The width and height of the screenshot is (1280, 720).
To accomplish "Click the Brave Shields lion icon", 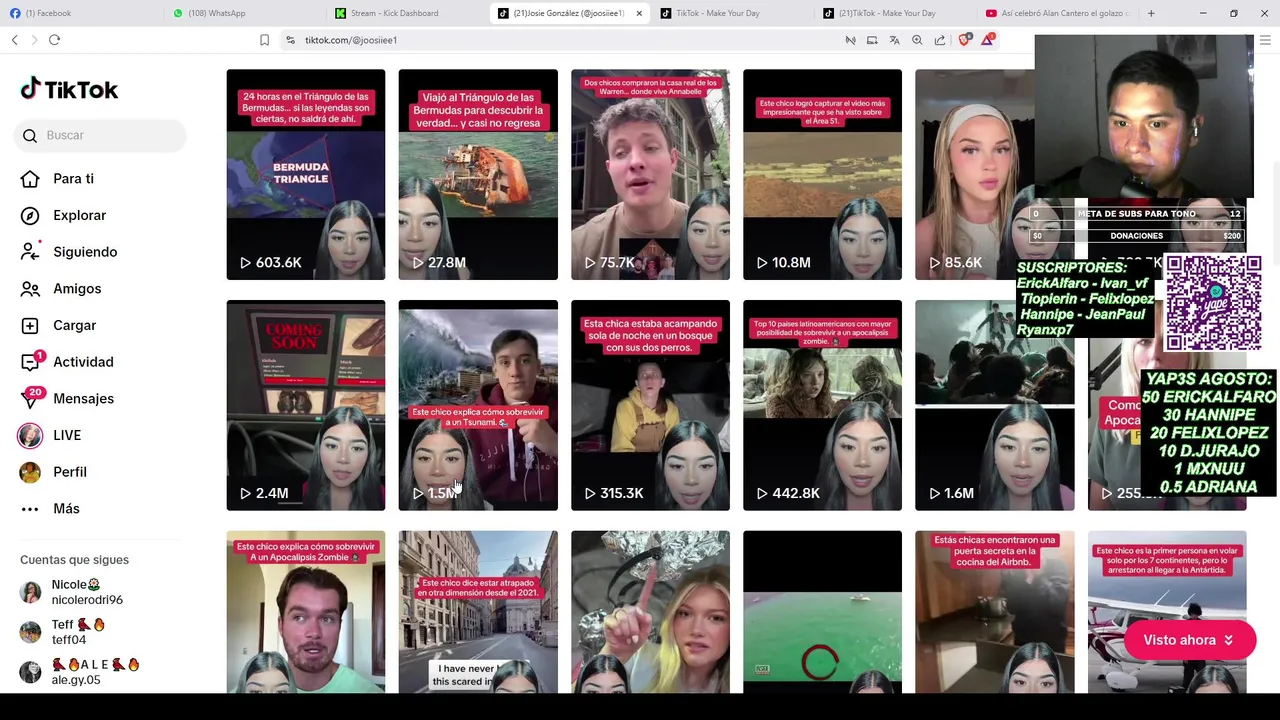I will point(965,40).
